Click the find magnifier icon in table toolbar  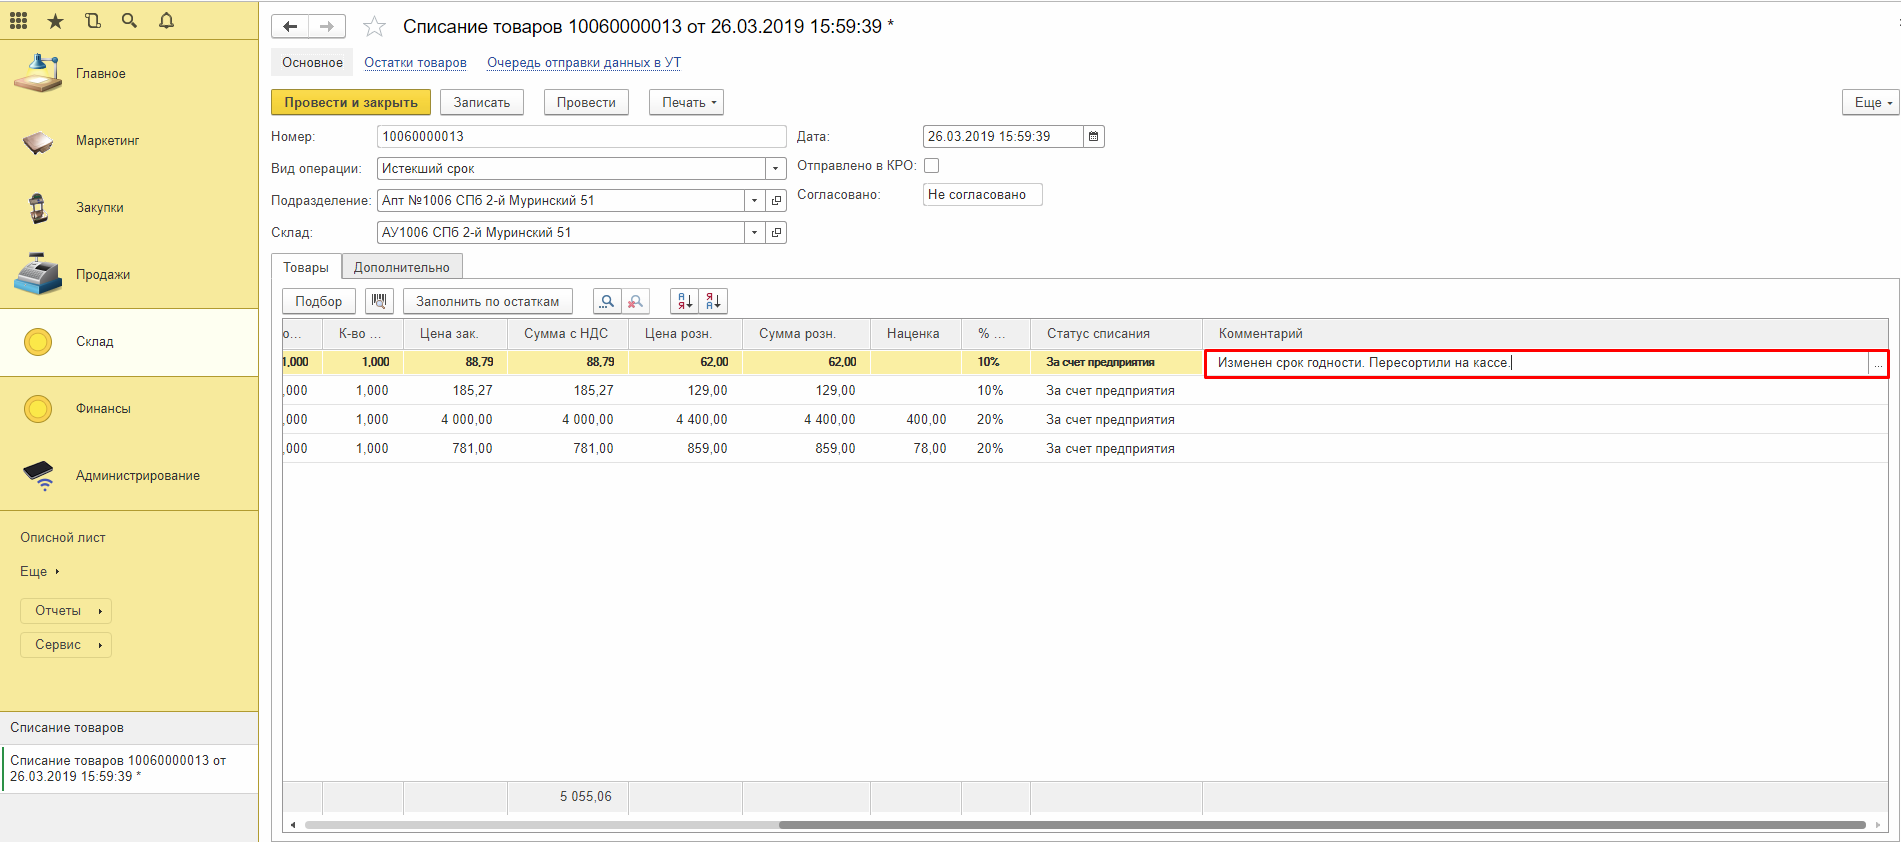point(606,301)
